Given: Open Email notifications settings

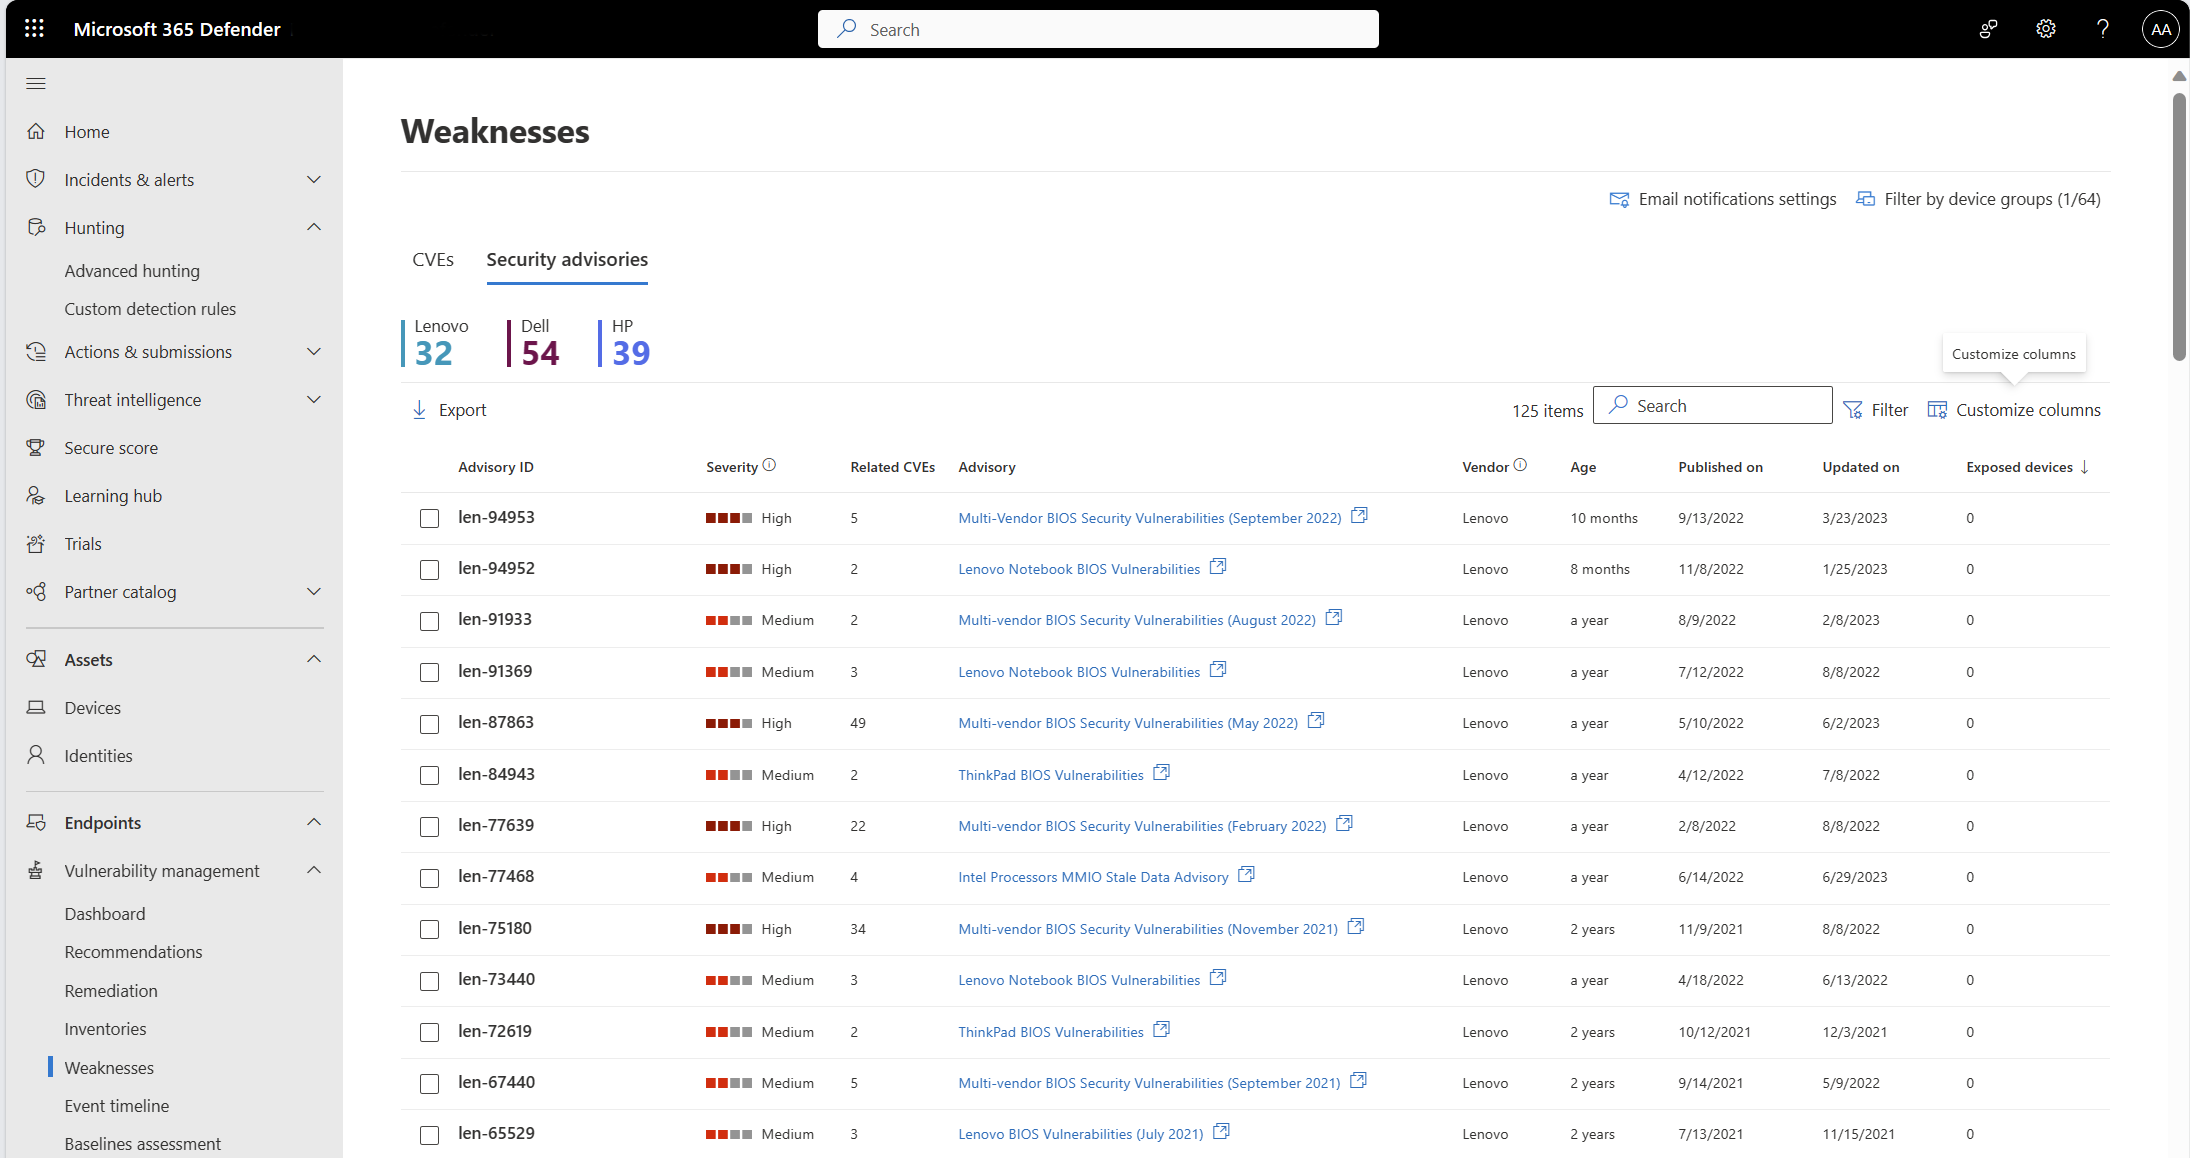Looking at the screenshot, I should pyautogui.click(x=1722, y=199).
